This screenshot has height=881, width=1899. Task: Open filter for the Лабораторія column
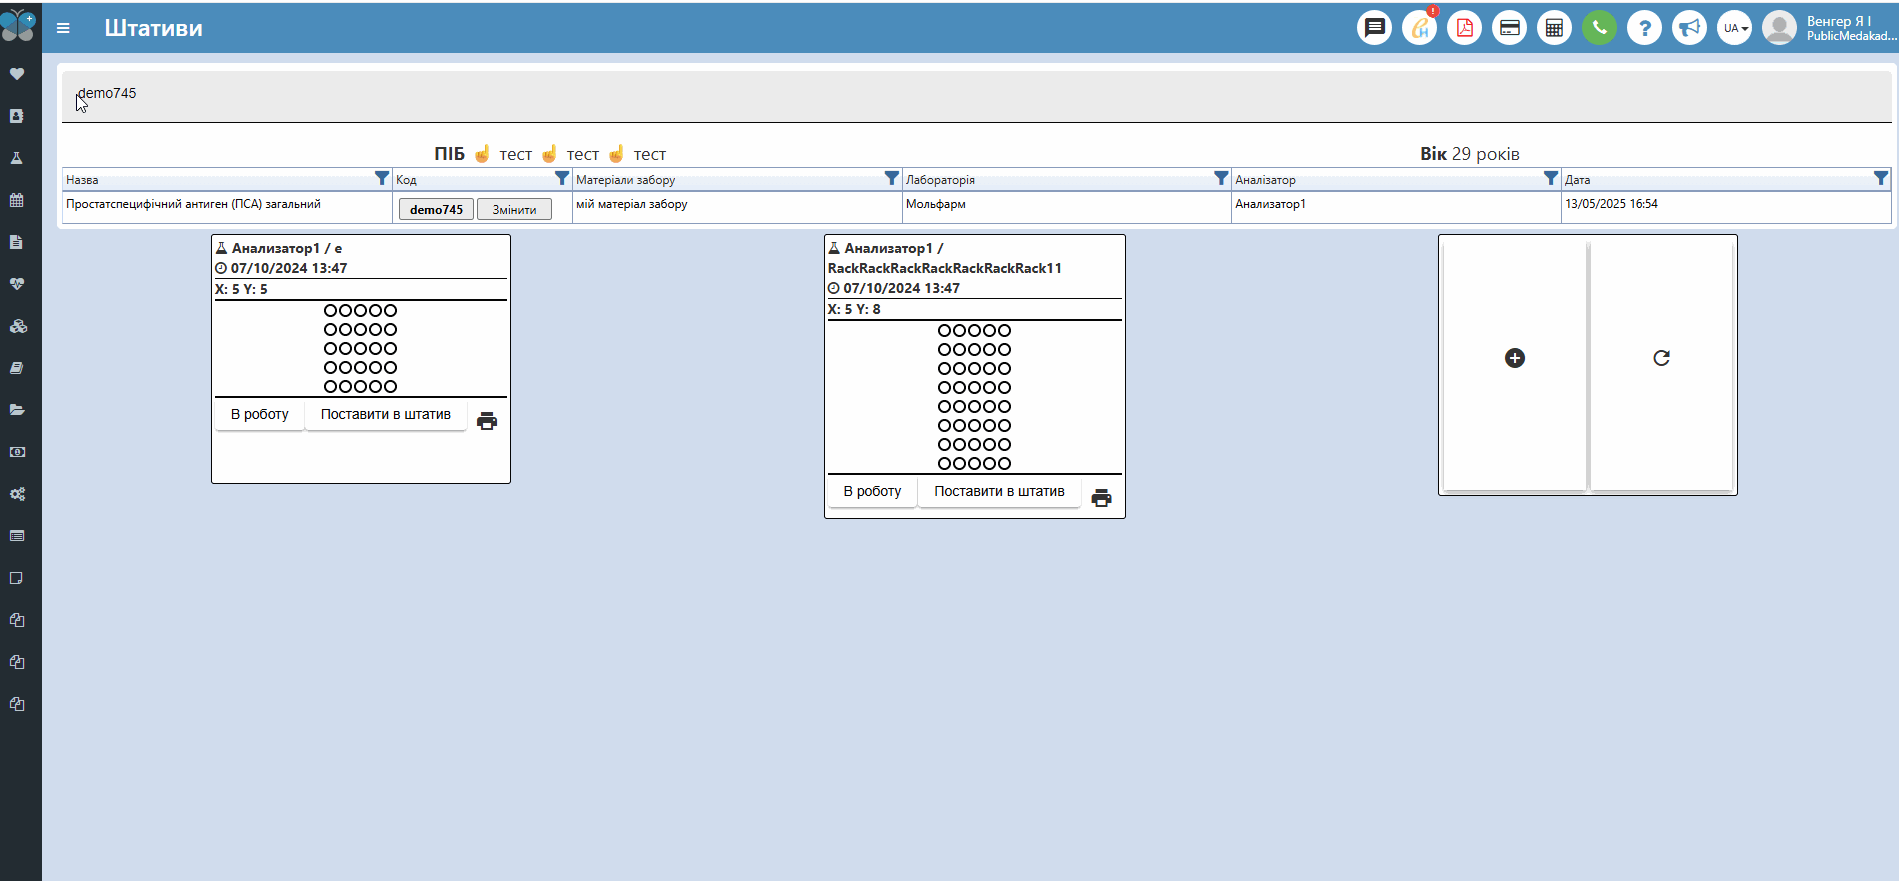point(1221,178)
